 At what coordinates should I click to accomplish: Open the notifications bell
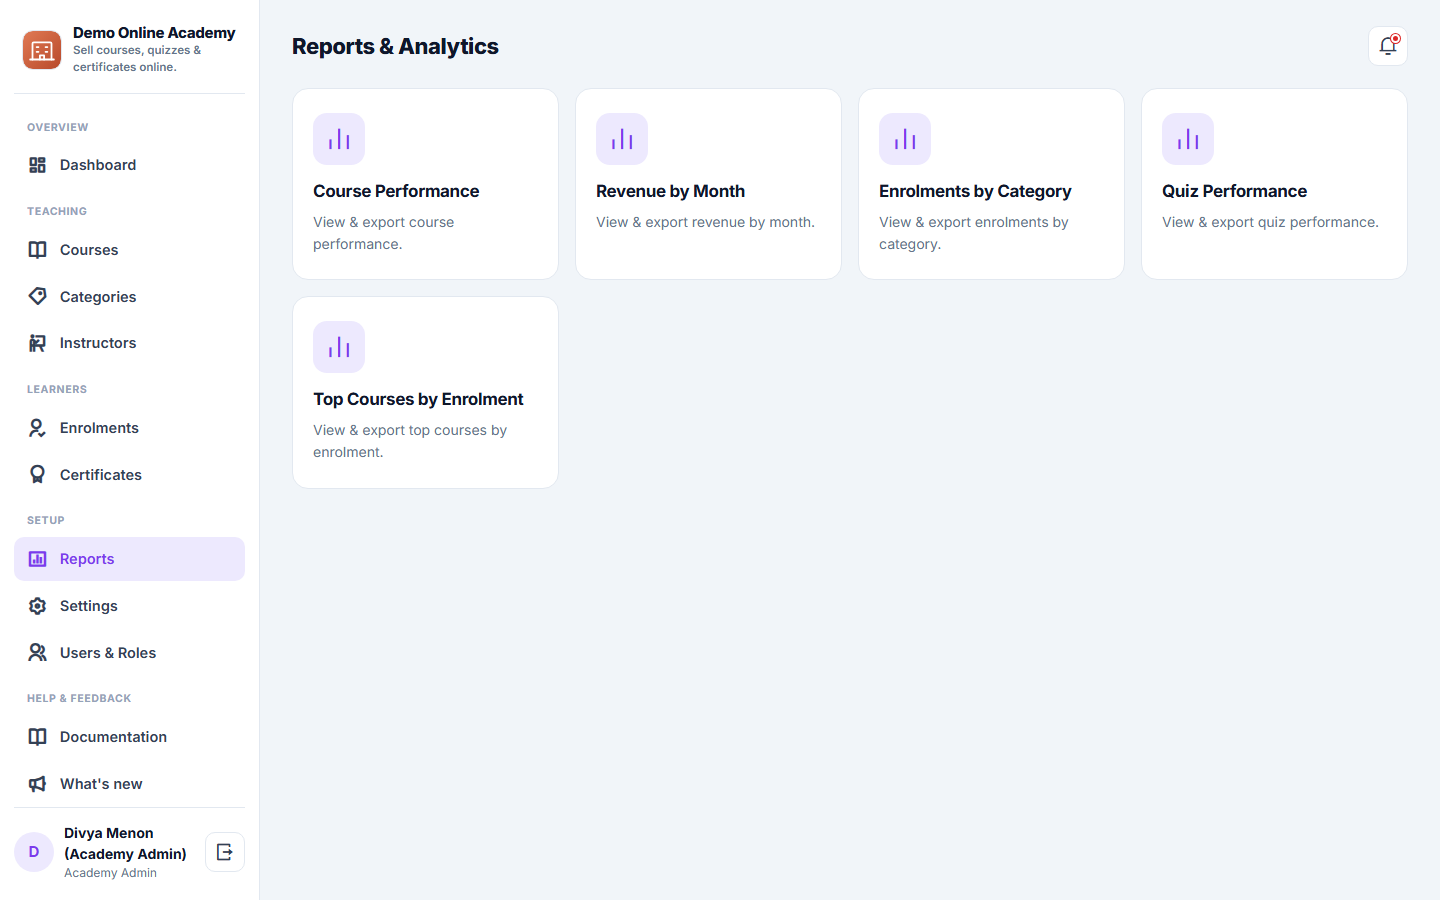(x=1388, y=46)
